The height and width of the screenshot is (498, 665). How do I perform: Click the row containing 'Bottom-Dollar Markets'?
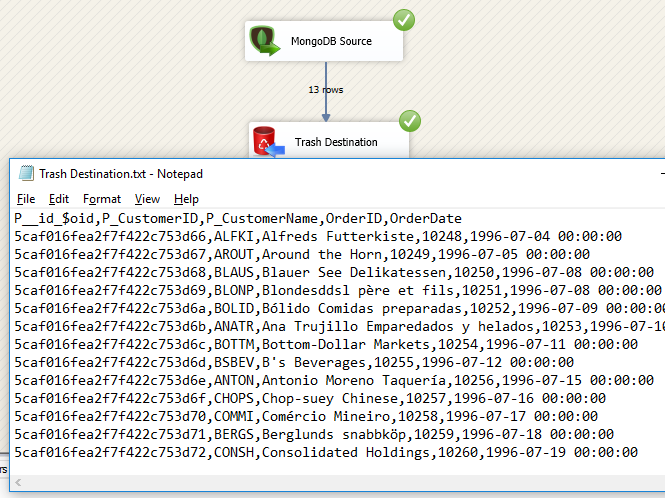[326, 344]
